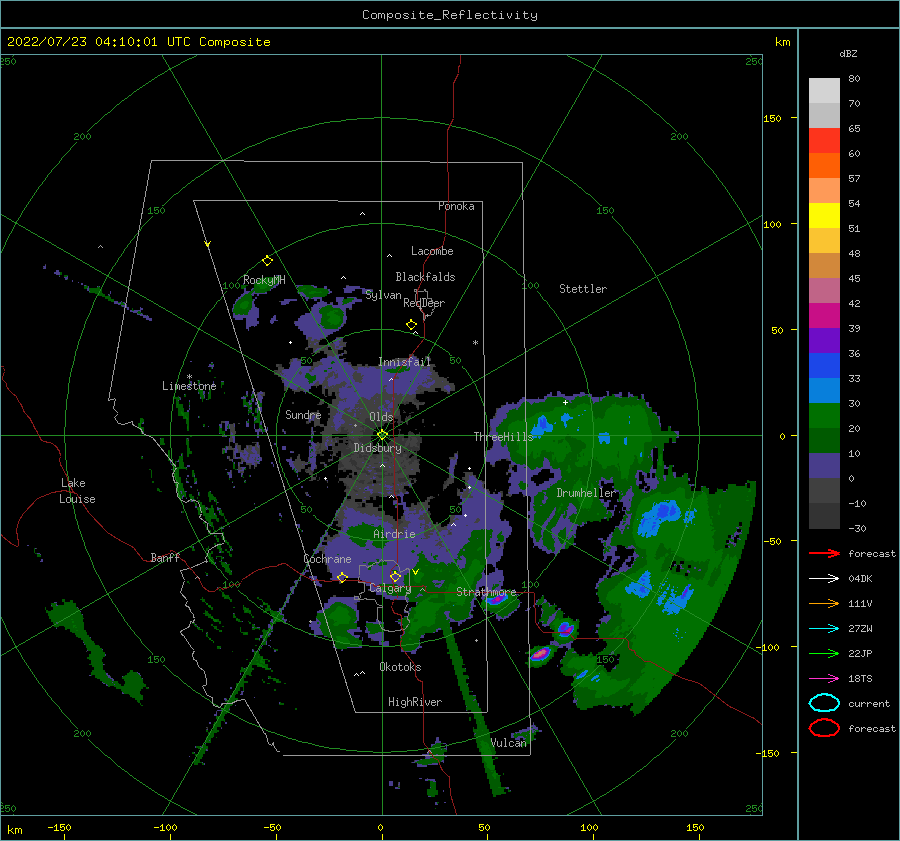
Task: Click the yellow radar site marker at Olds
Action: [382, 435]
